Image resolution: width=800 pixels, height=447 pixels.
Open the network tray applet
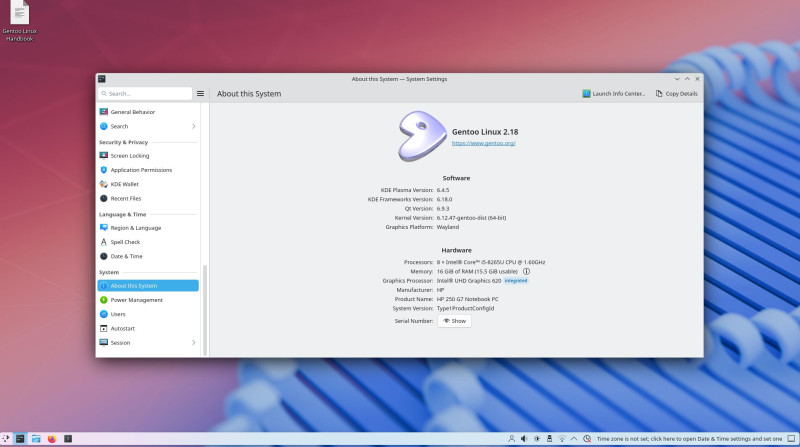pos(562,439)
